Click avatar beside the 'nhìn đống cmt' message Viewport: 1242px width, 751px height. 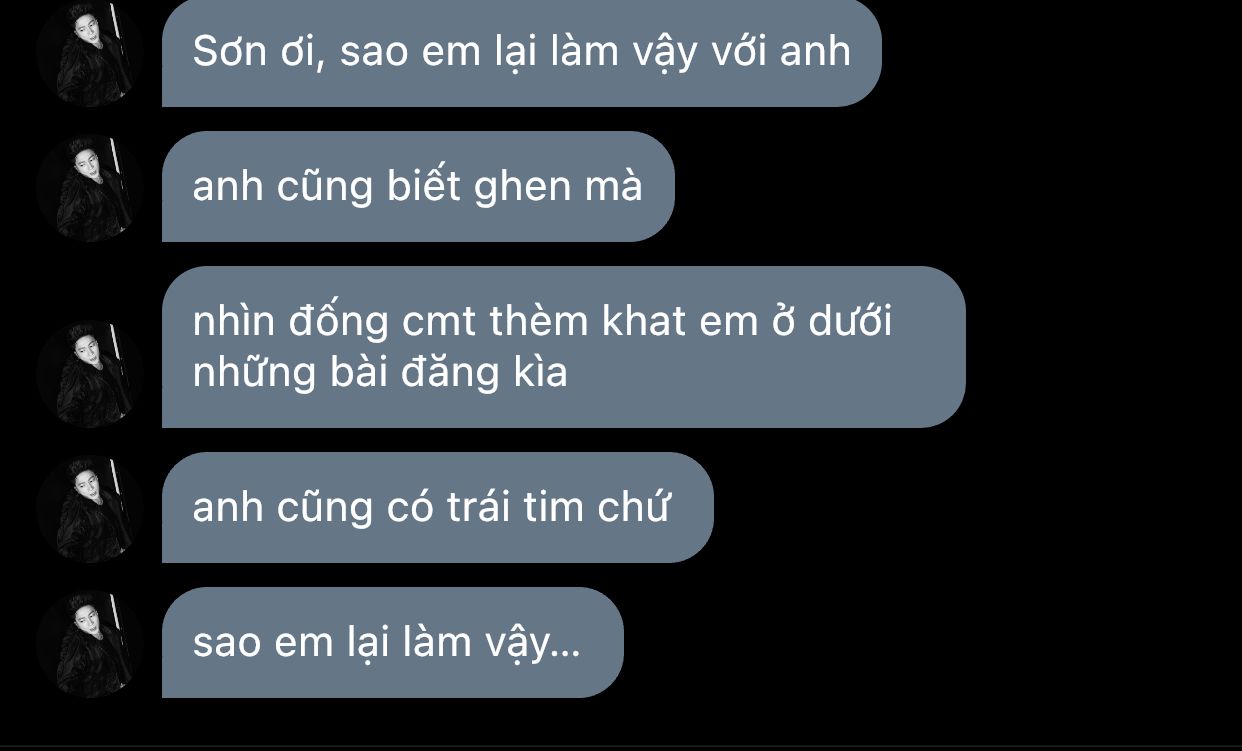[89, 374]
